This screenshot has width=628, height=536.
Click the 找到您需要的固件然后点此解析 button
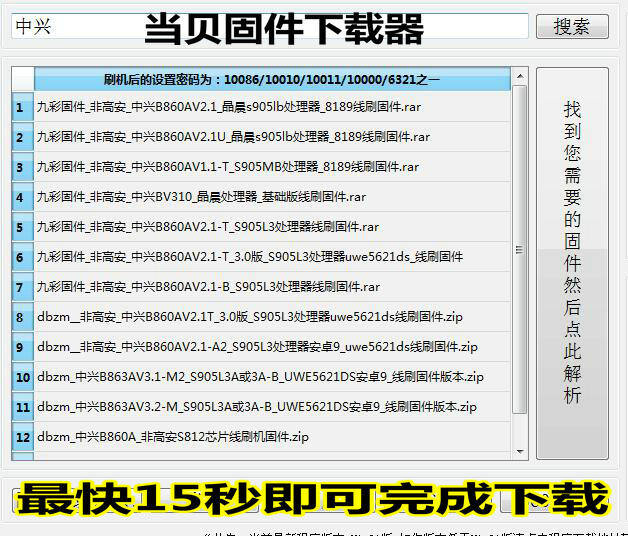(572, 263)
